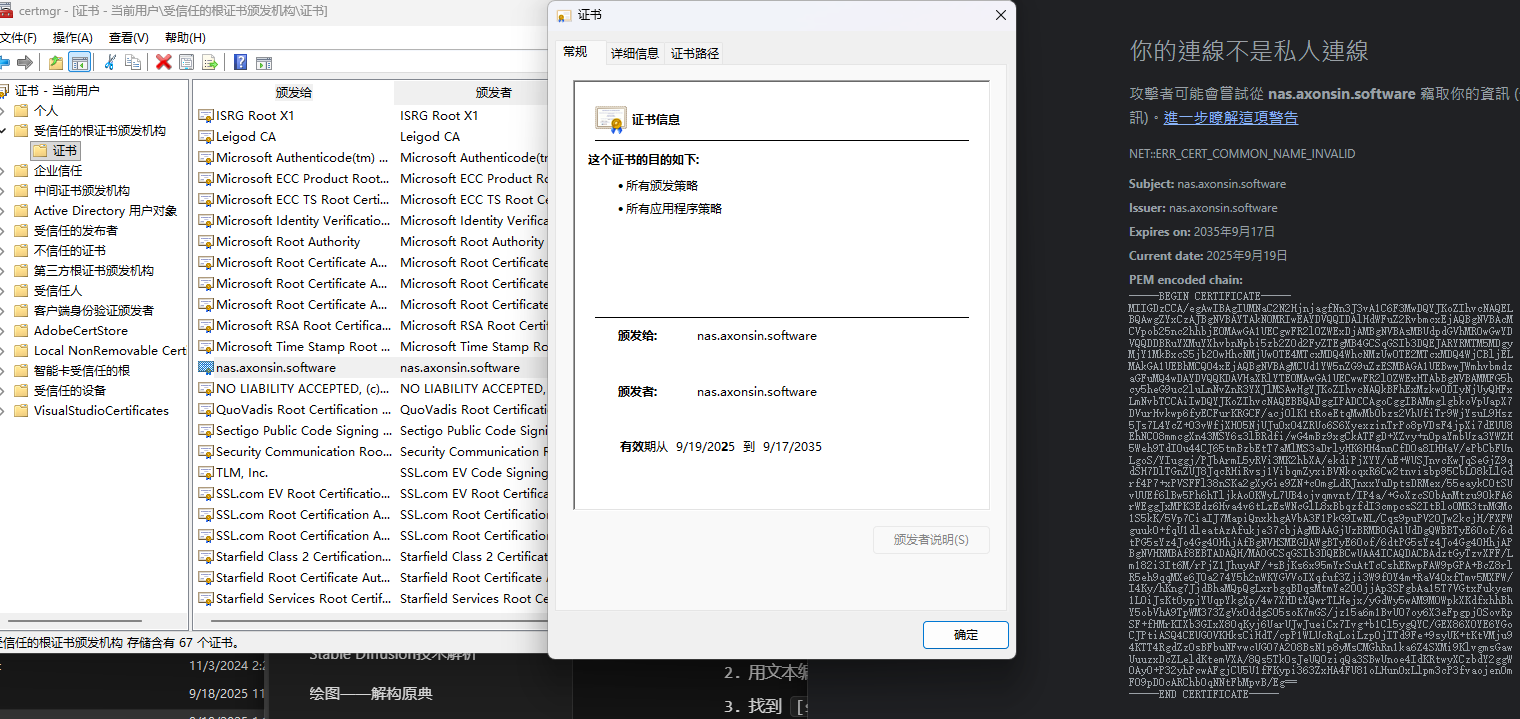This screenshot has height=719, width=1520.
Task: Click the folder icon beside 企业信任
Action: [21, 171]
